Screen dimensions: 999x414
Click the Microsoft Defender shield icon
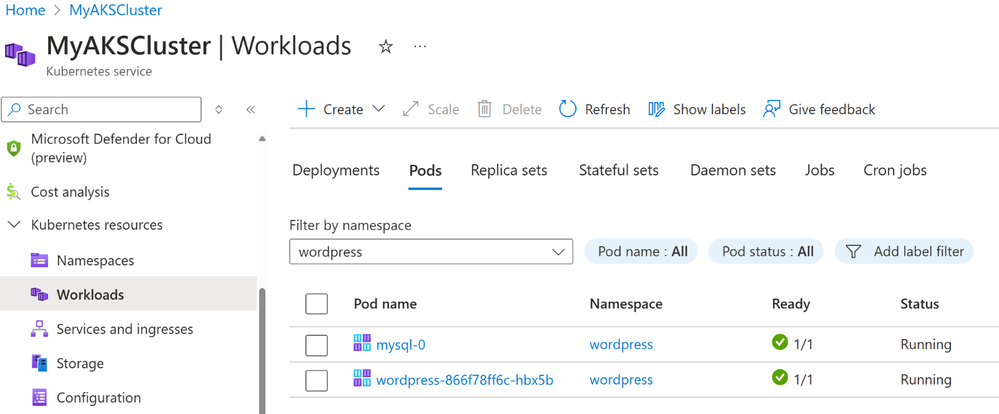(13, 148)
